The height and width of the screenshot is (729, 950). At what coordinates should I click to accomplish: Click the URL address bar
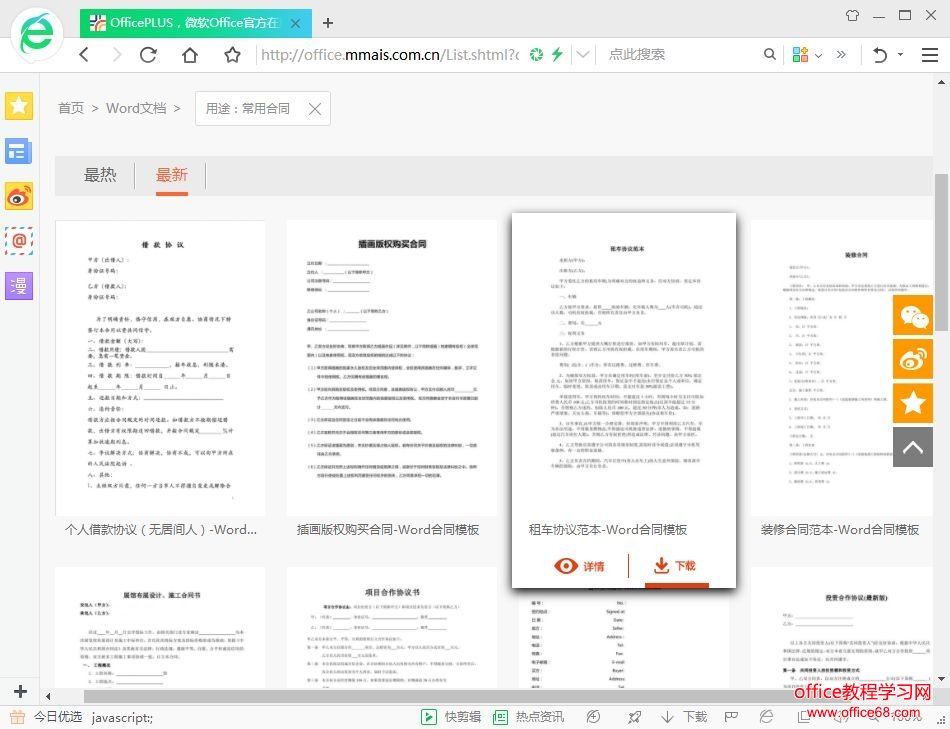coord(390,55)
